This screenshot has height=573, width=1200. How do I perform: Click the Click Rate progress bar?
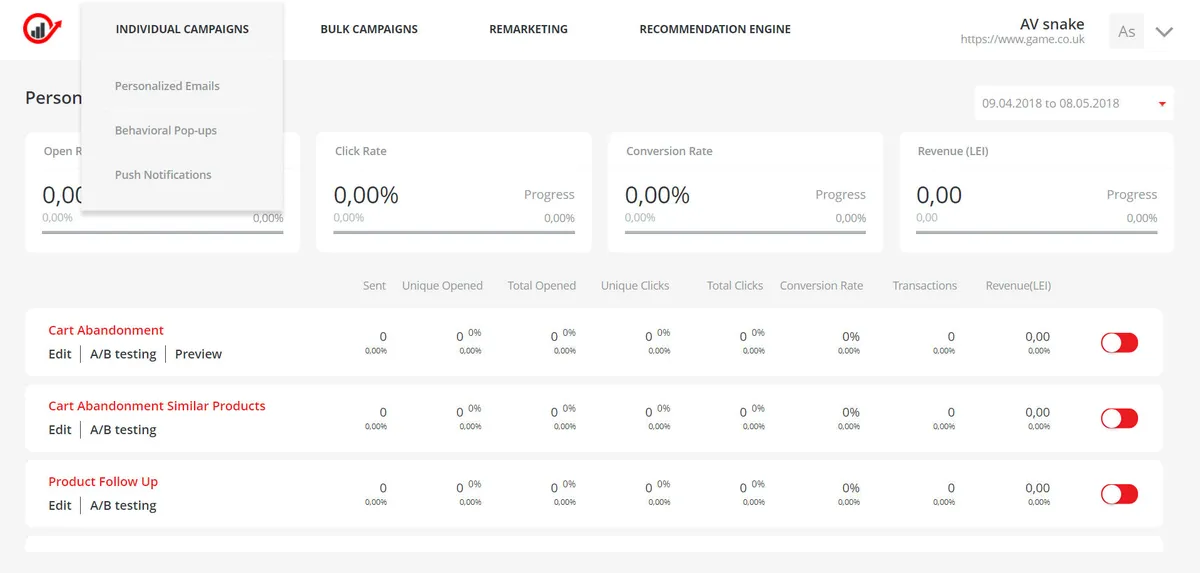[454, 232]
